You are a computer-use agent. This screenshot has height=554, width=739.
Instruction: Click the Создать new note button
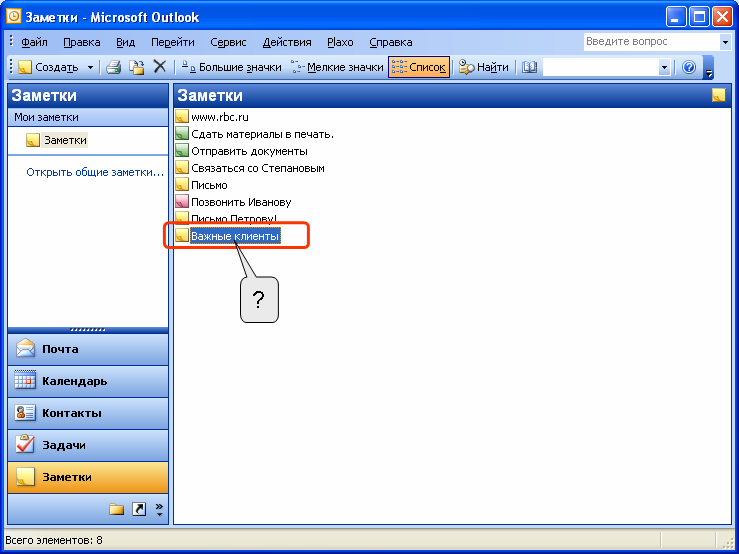point(49,67)
